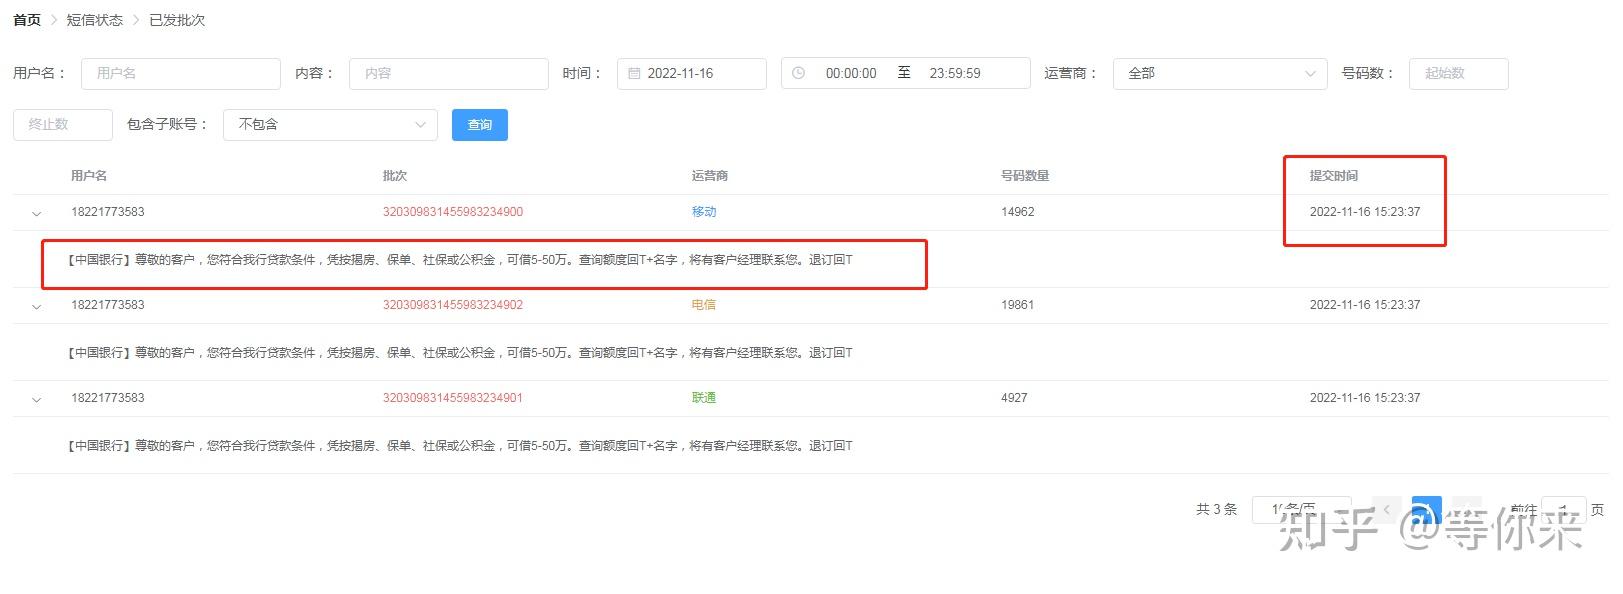Click username 18221773583 in 联通 row
This screenshot has height=594, width=1623.
[x=108, y=398]
